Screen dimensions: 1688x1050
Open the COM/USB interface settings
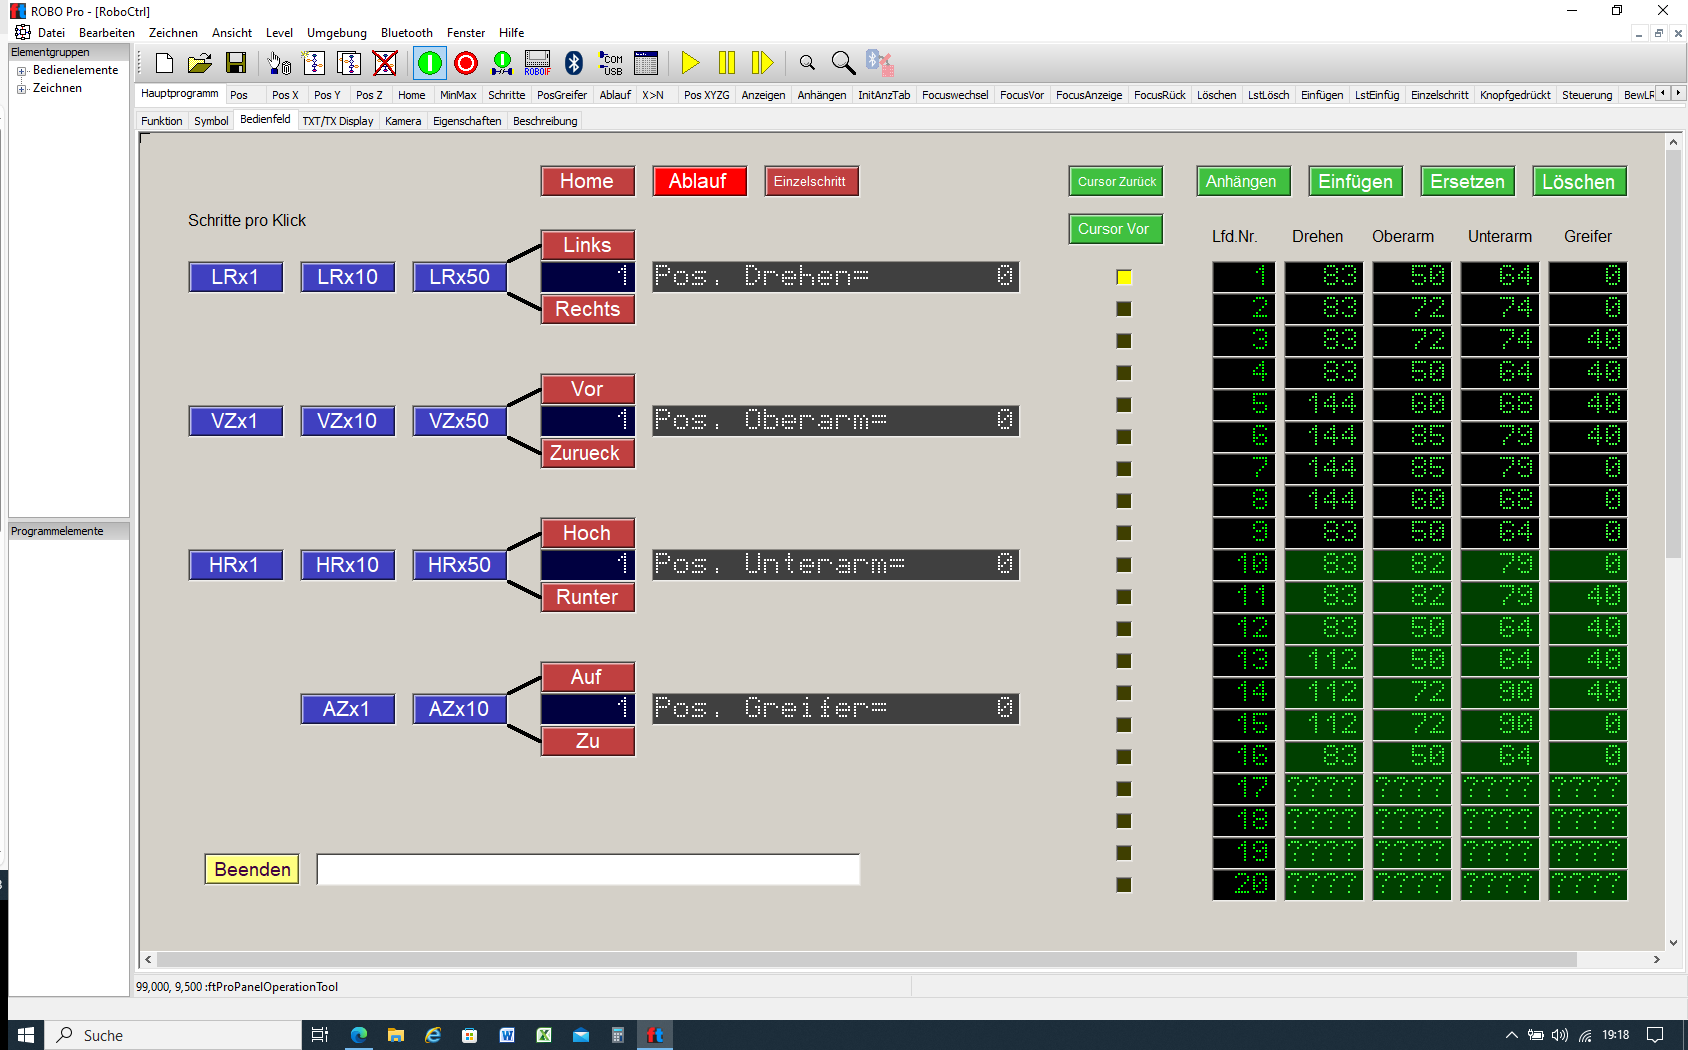click(x=610, y=63)
